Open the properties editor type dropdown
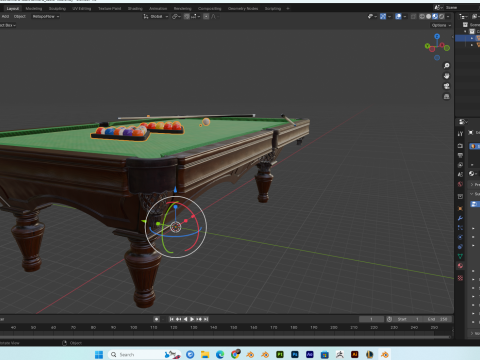This screenshot has width=480, height=360. coord(463,122)
